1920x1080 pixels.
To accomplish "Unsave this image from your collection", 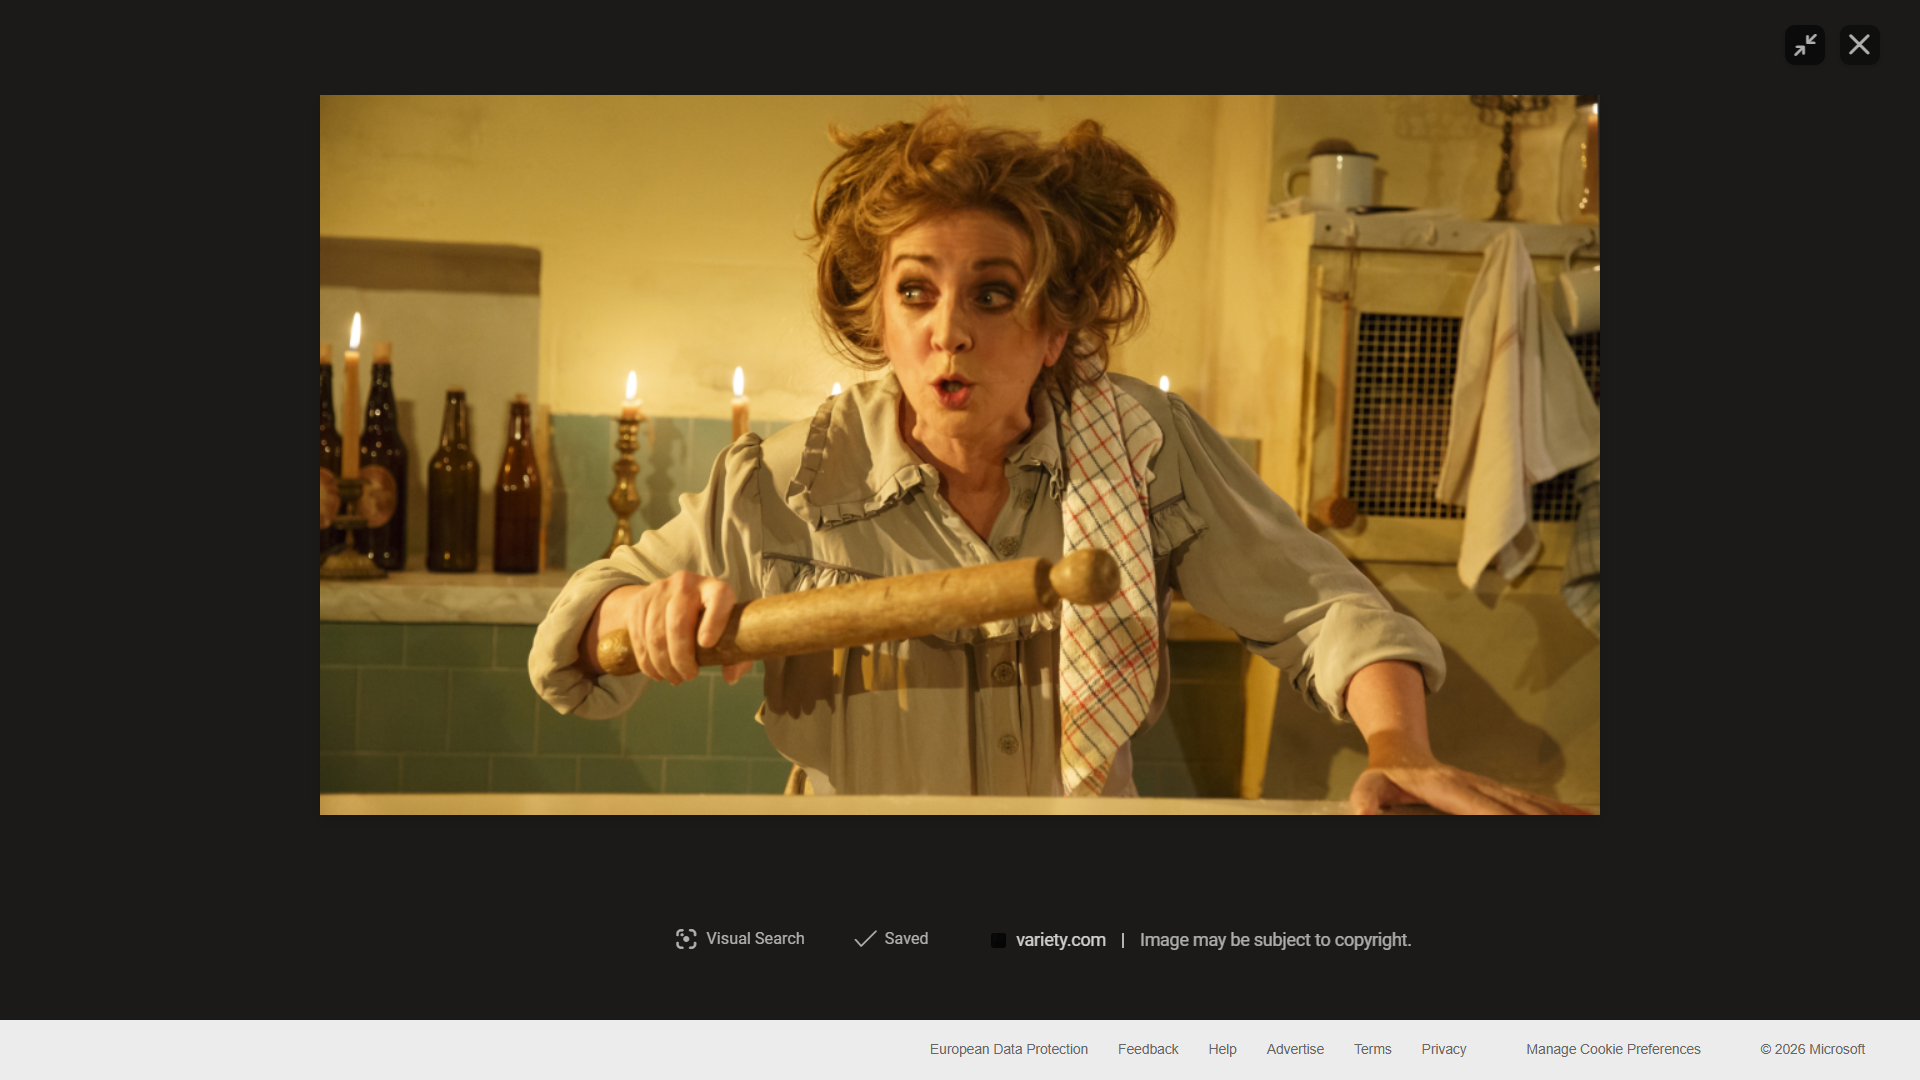I will [890, 939].
